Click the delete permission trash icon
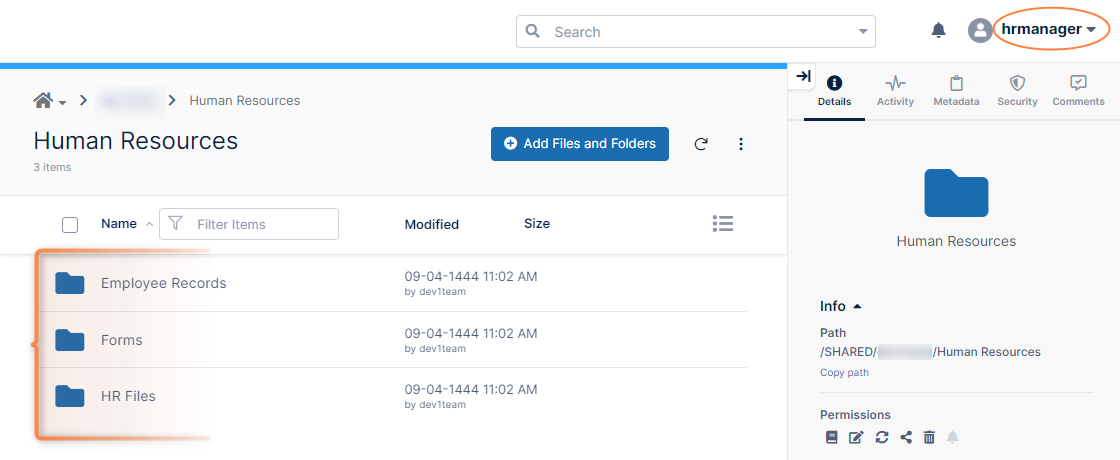Viewport: 1120px width, 460px height. pos(929,437)
